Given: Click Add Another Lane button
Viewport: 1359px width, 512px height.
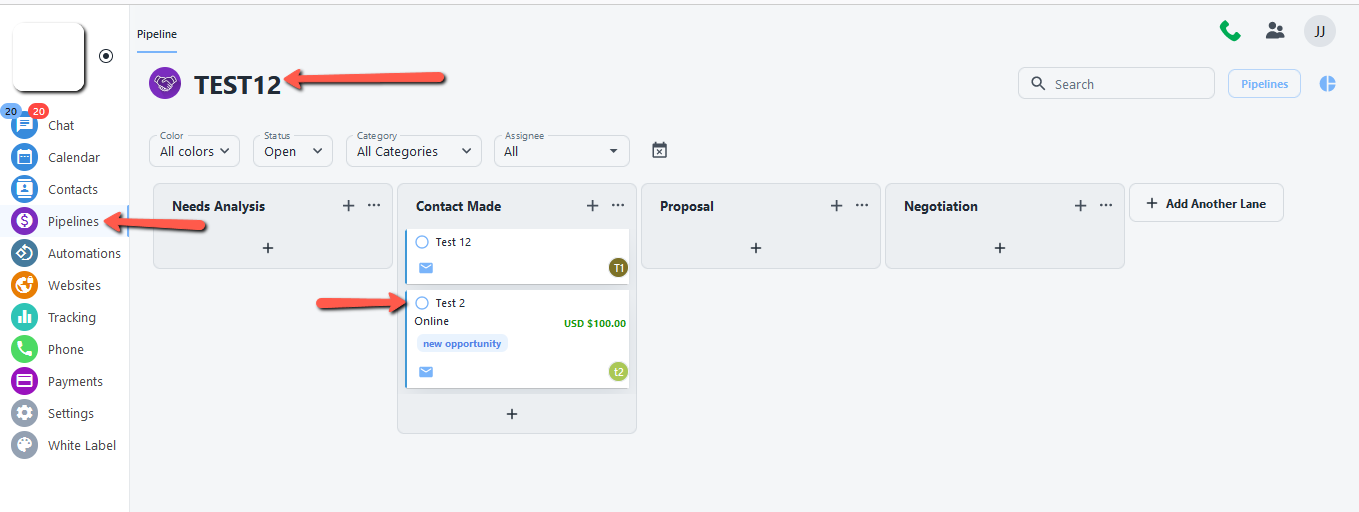Looking at the screenshot, I should pos(1205,203).
